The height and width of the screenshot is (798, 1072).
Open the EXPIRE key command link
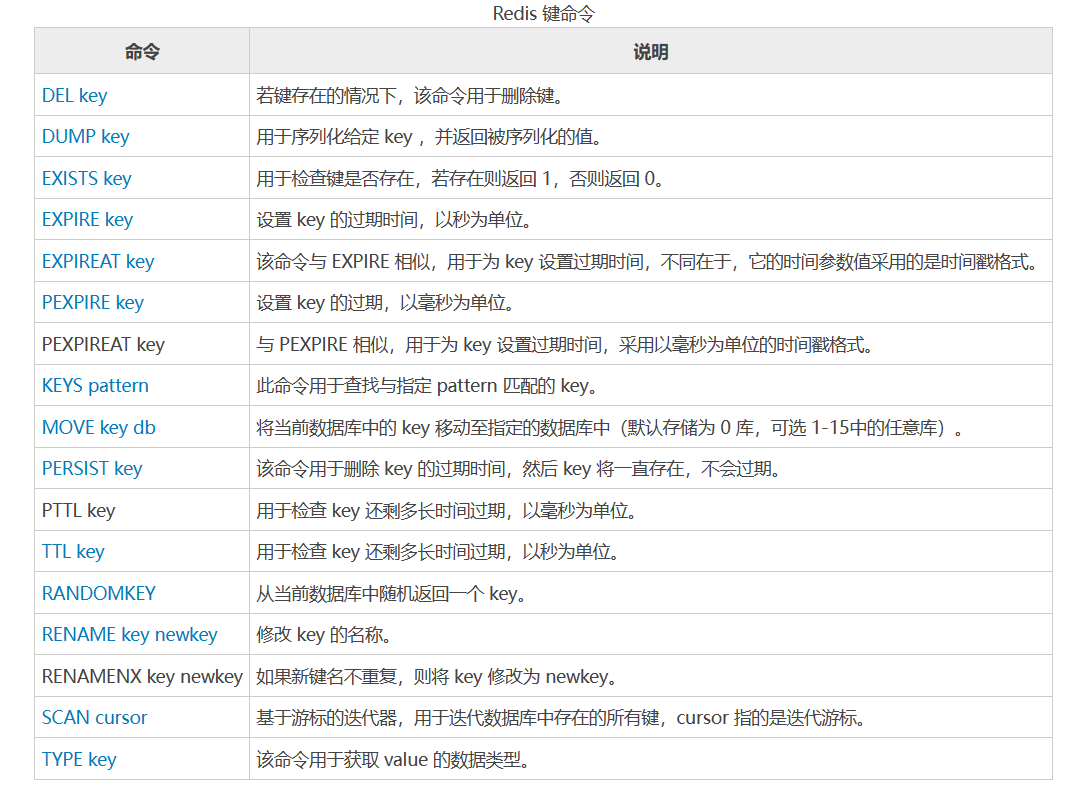pyautogui.click(x=86, y=219)
